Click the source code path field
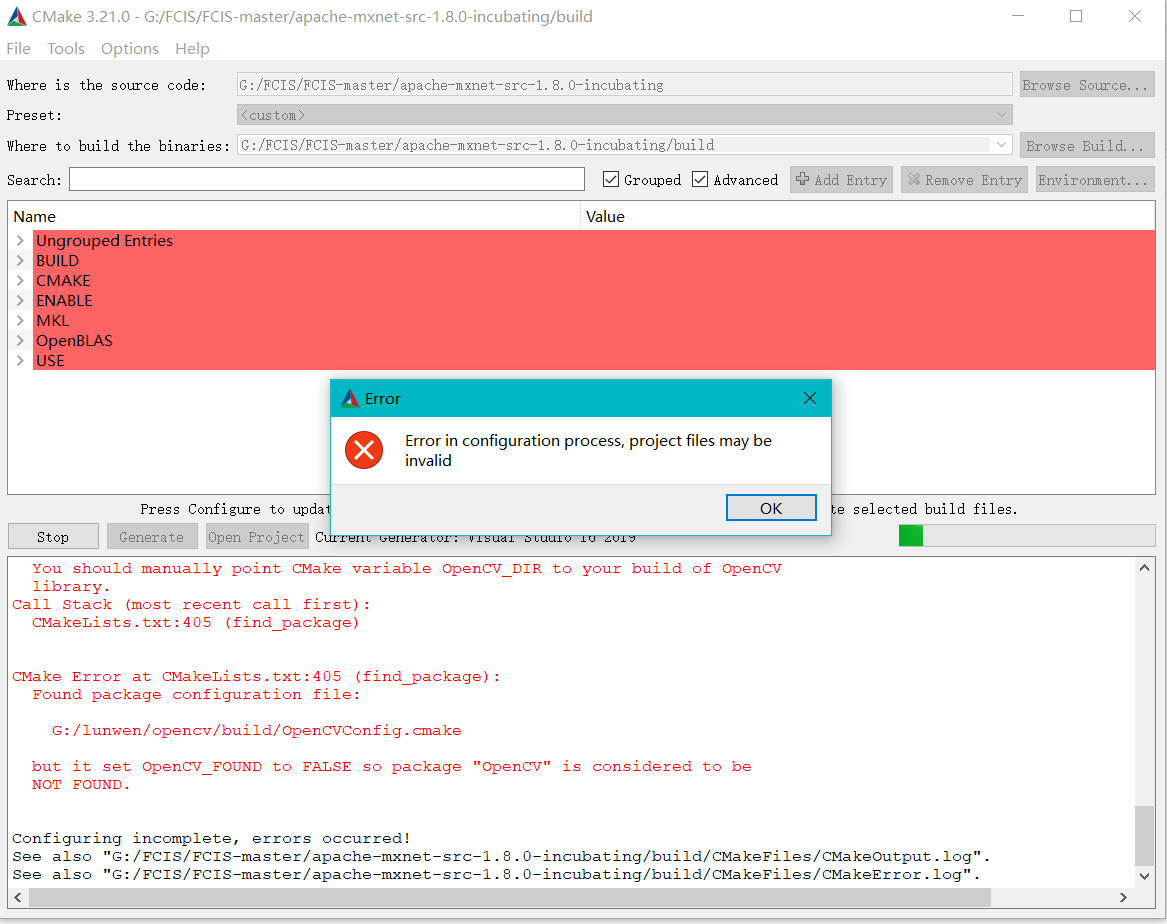Screen dimensions: 1167x924 [x=624, y=85]
